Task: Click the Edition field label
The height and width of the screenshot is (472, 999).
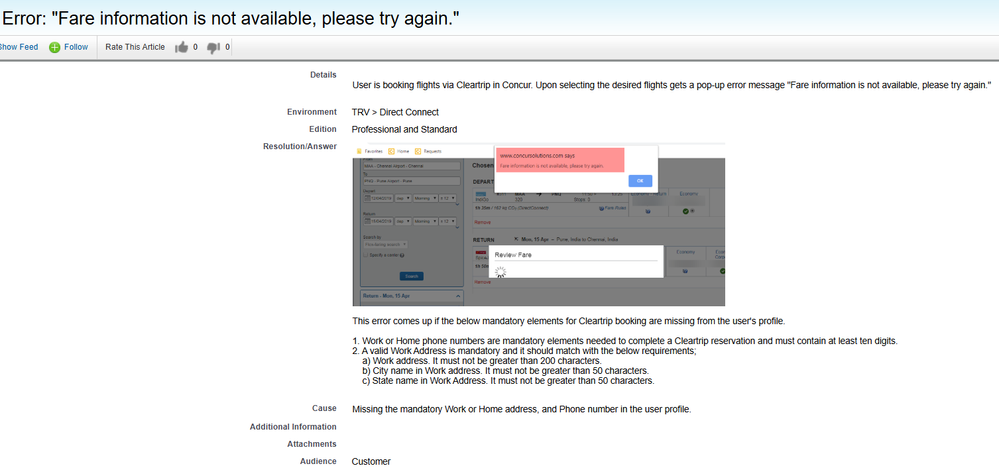Action: point(322,129)
